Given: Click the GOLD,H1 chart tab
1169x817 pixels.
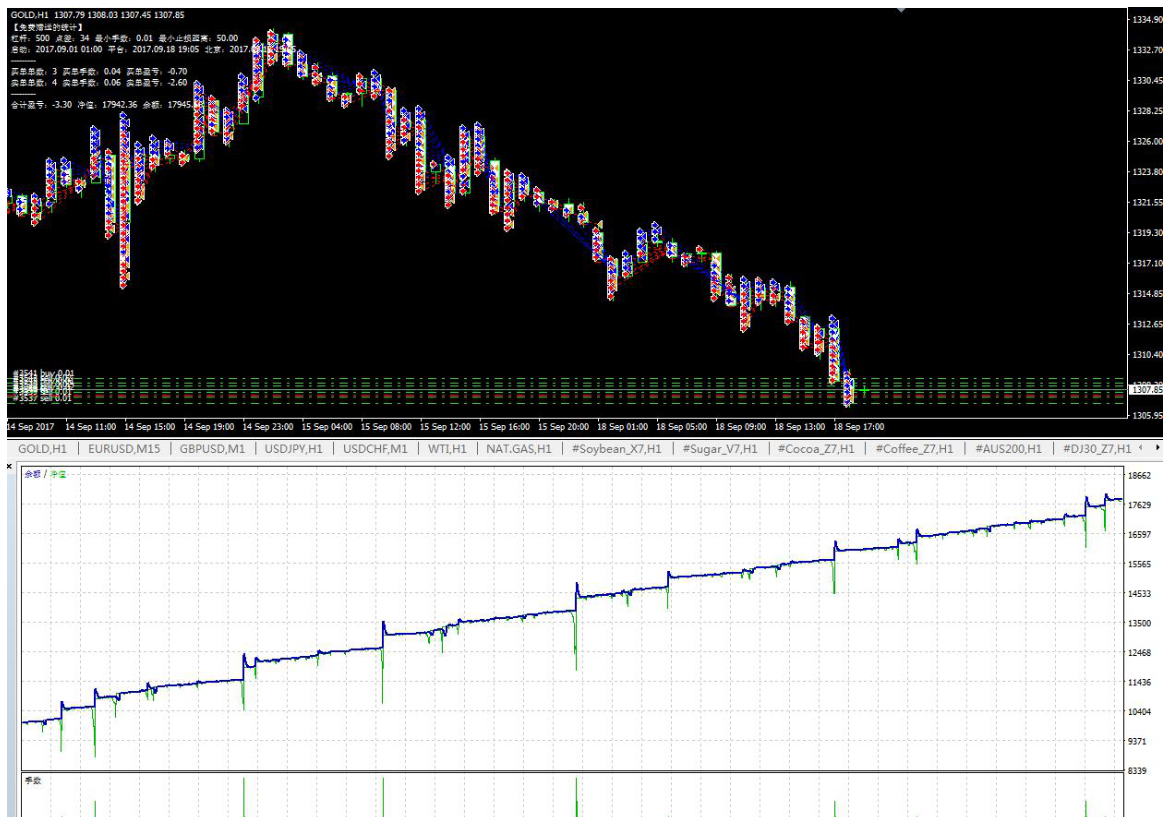Looking at the screenshot, I should (x=42, y=449).
